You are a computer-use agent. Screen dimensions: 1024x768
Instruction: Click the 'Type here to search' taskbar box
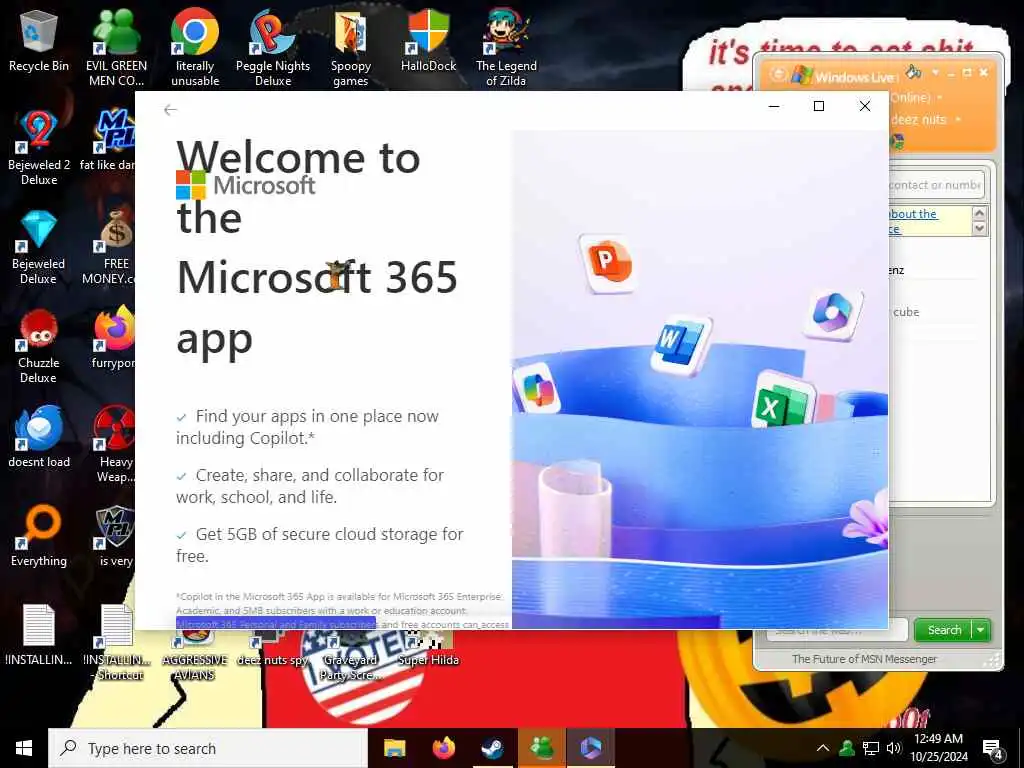tap(208, 748)
